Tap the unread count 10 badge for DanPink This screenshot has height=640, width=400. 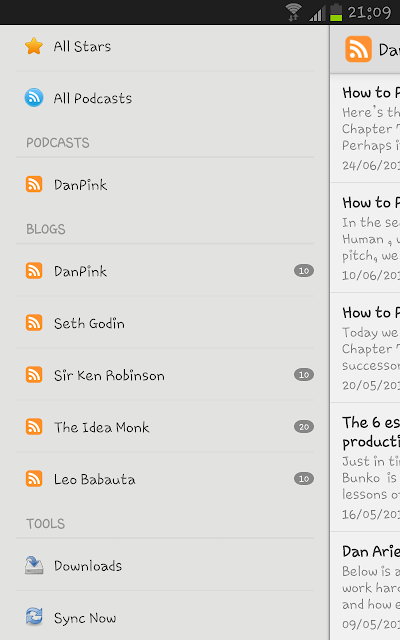click(304, 271)
